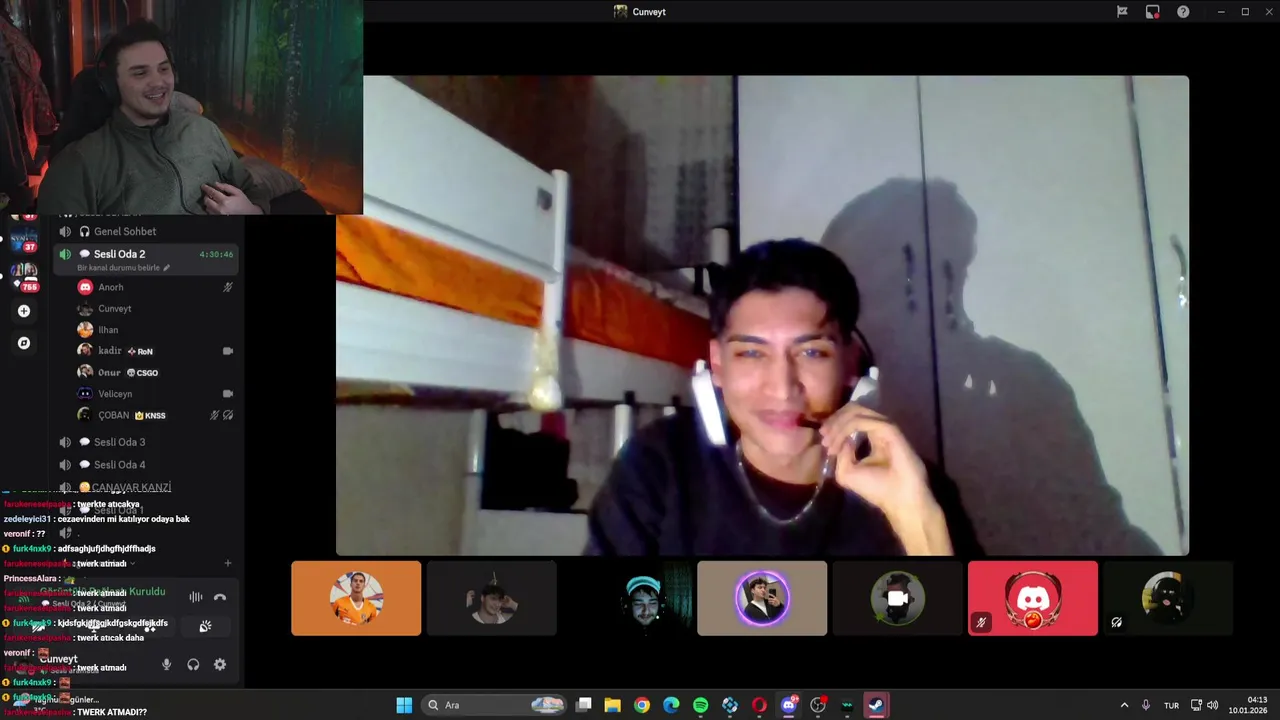Open the Discord inbox icon in title bar

click(x=1153, y=12)
